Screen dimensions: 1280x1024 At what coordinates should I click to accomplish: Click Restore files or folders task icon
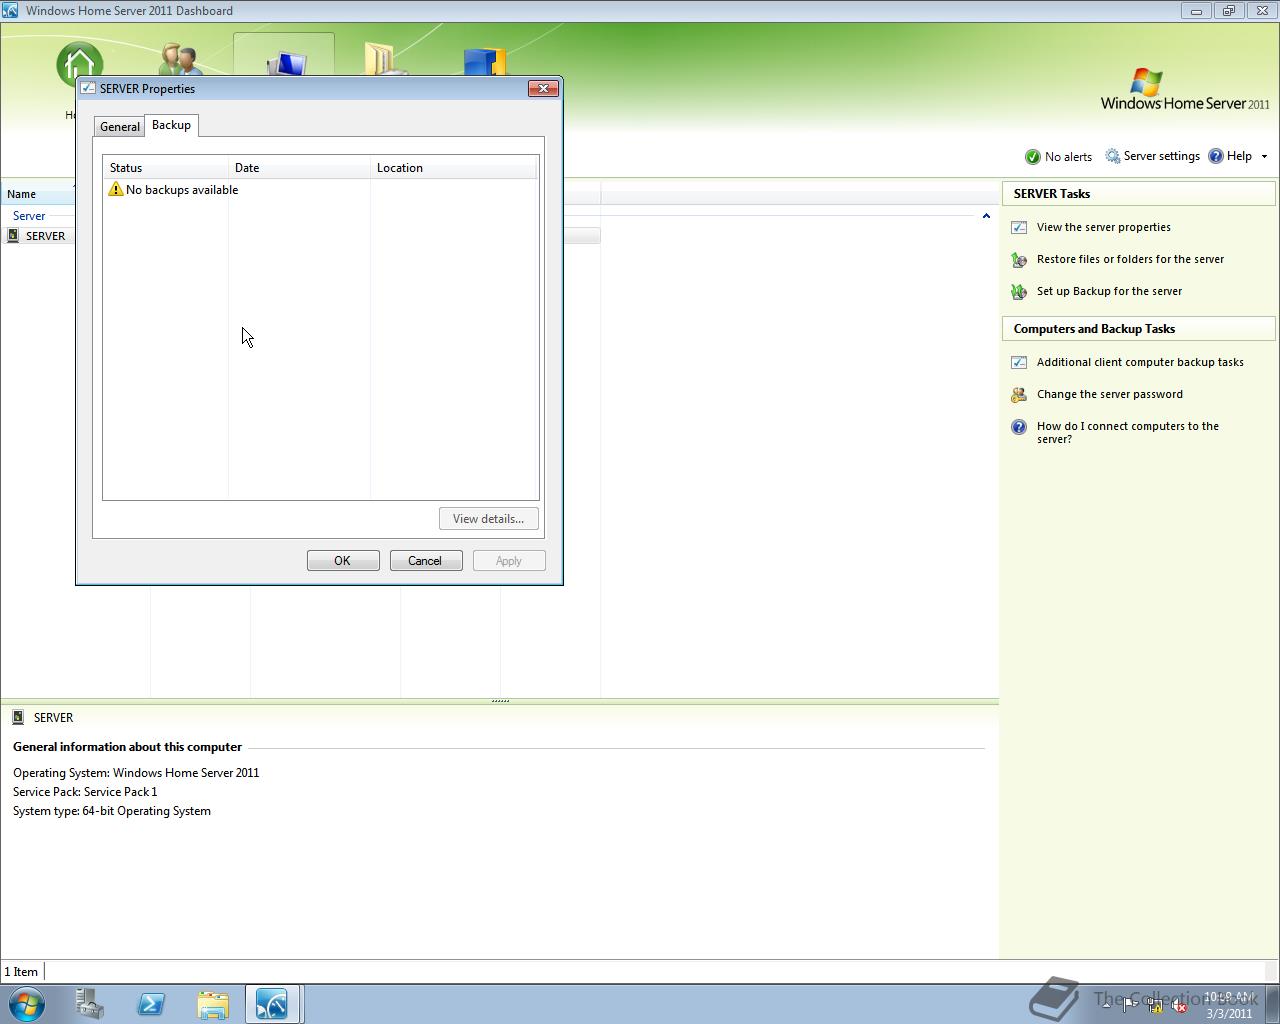[1019, 260]
